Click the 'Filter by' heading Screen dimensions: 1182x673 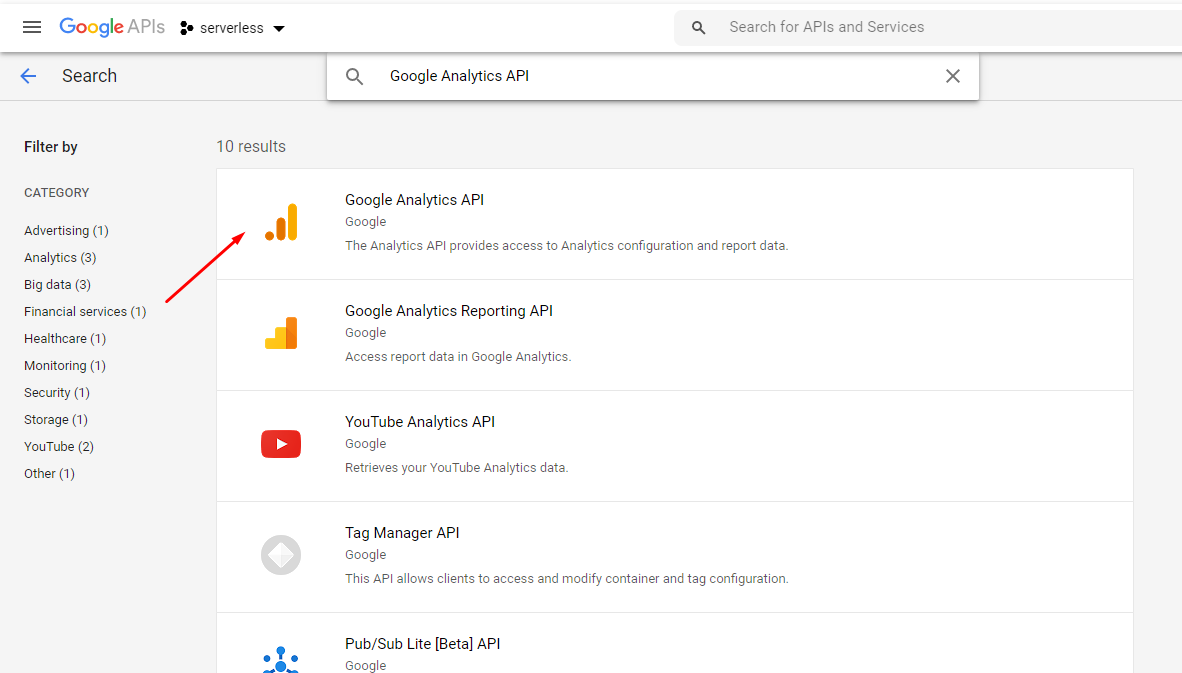[51, 147]
